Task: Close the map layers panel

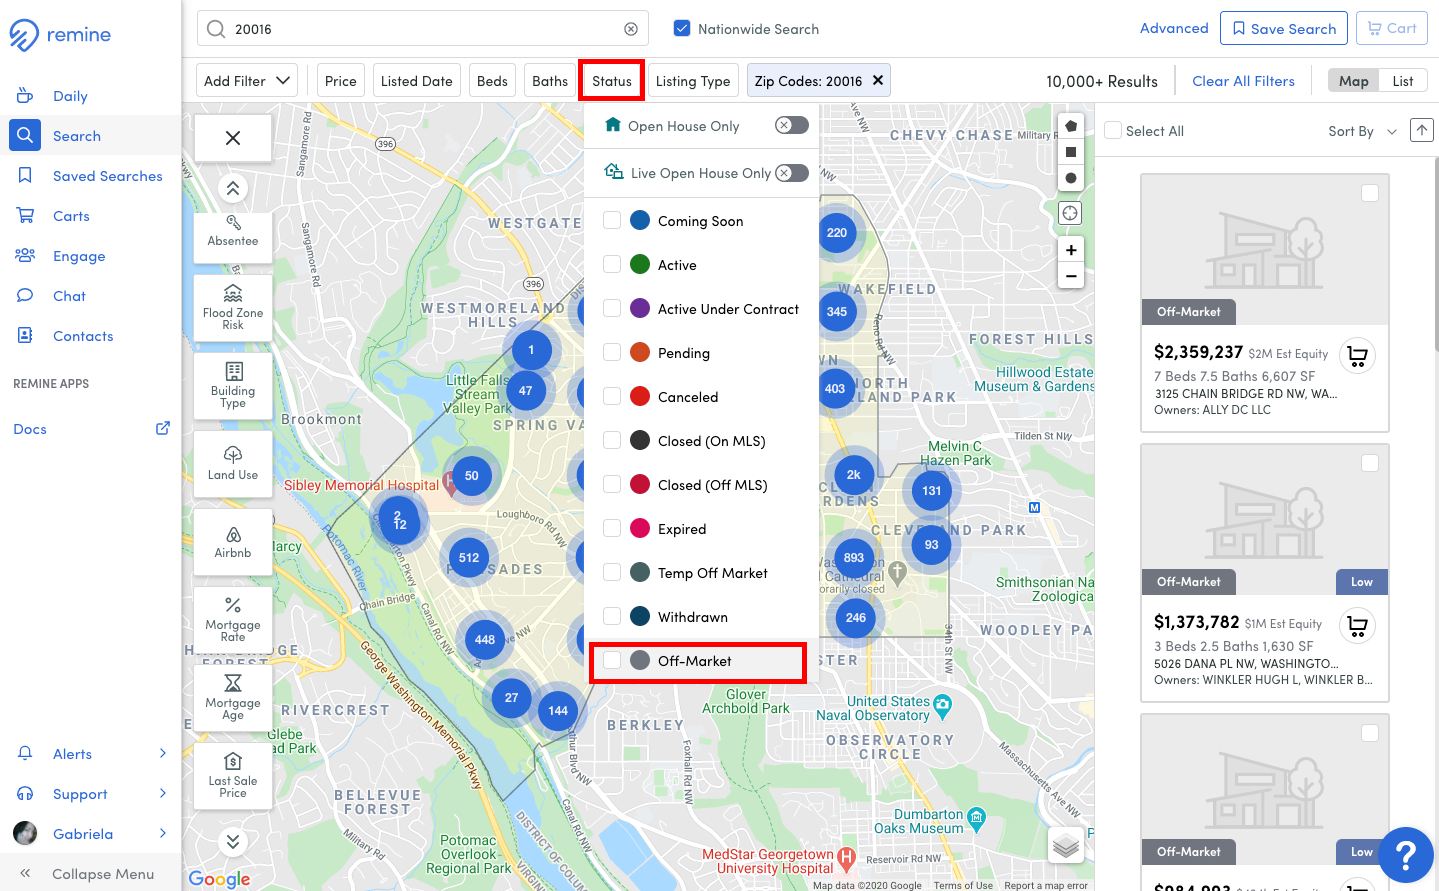Action: click(x=233, y=138)
